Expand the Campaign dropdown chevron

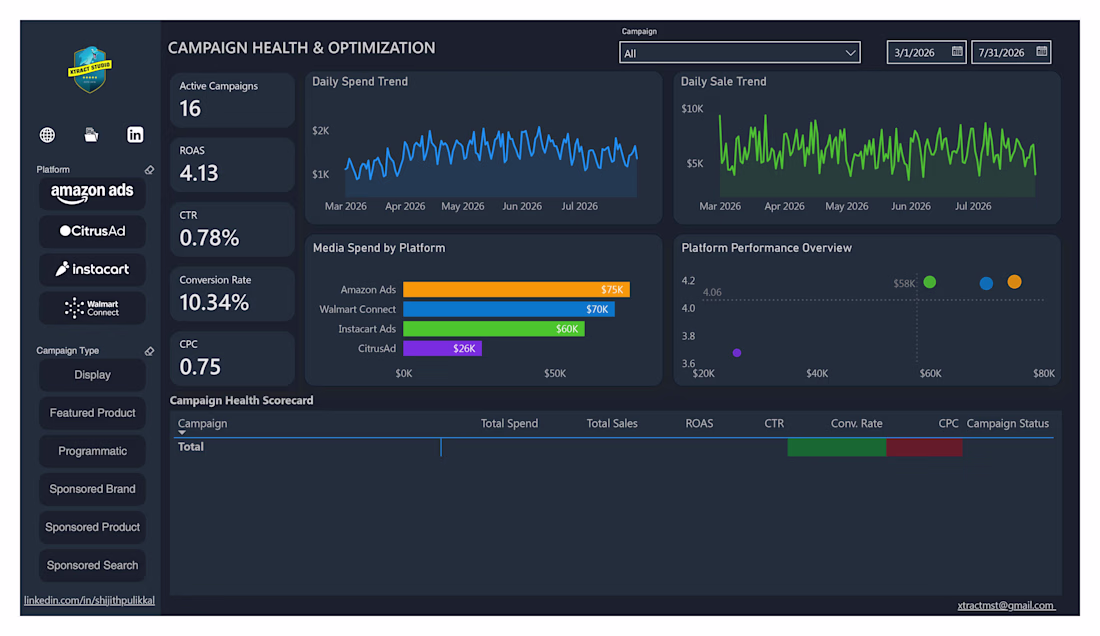(x=850, y=53)
